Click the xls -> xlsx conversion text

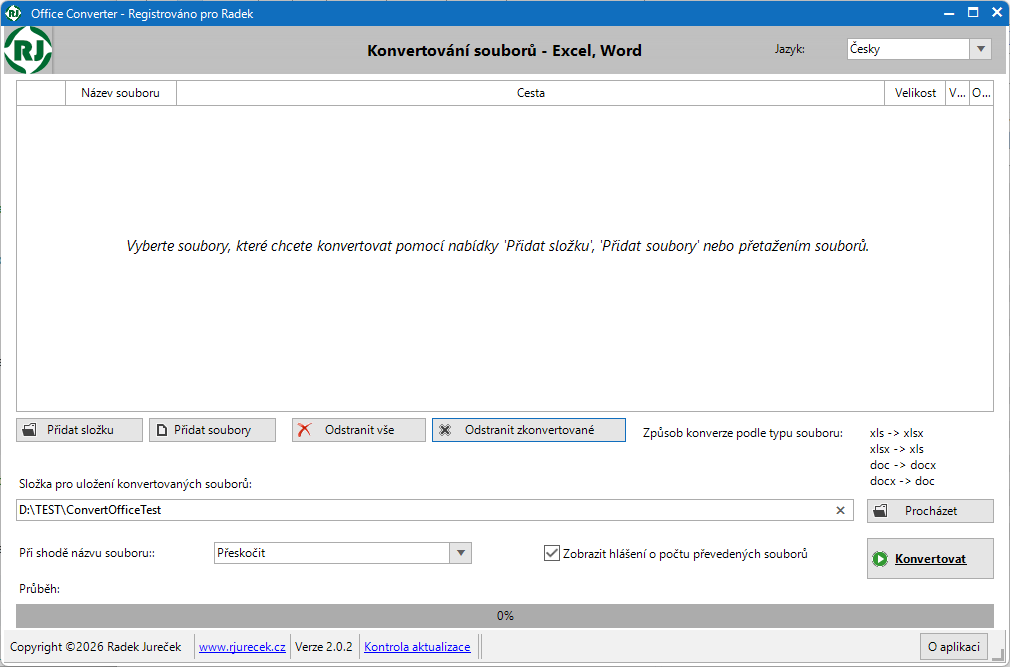(897, 433)
